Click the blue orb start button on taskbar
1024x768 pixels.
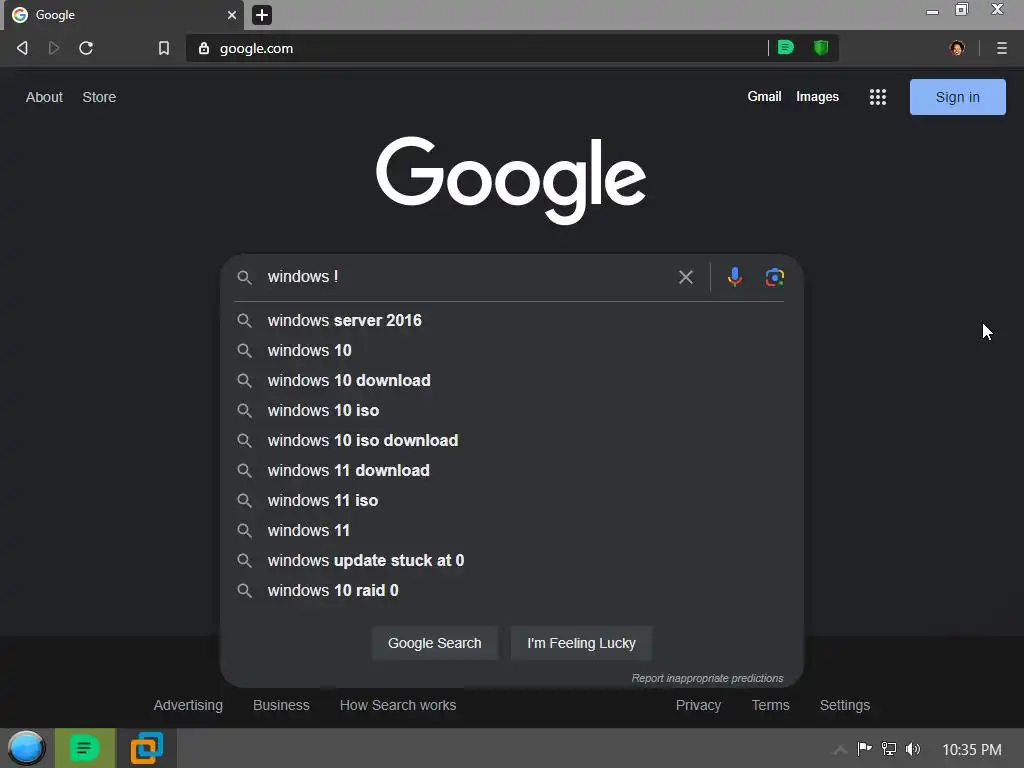click(27, 748)
